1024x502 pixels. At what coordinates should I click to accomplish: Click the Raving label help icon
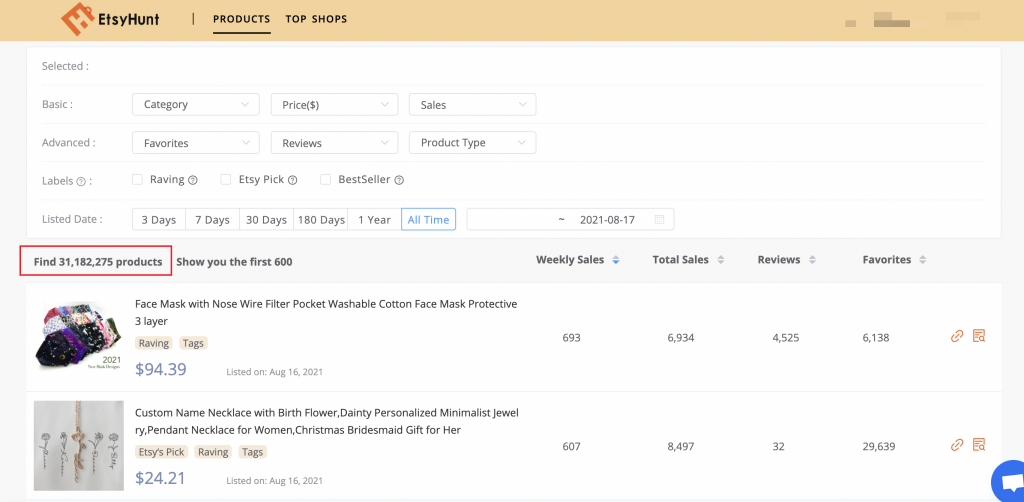click(193, 181)
